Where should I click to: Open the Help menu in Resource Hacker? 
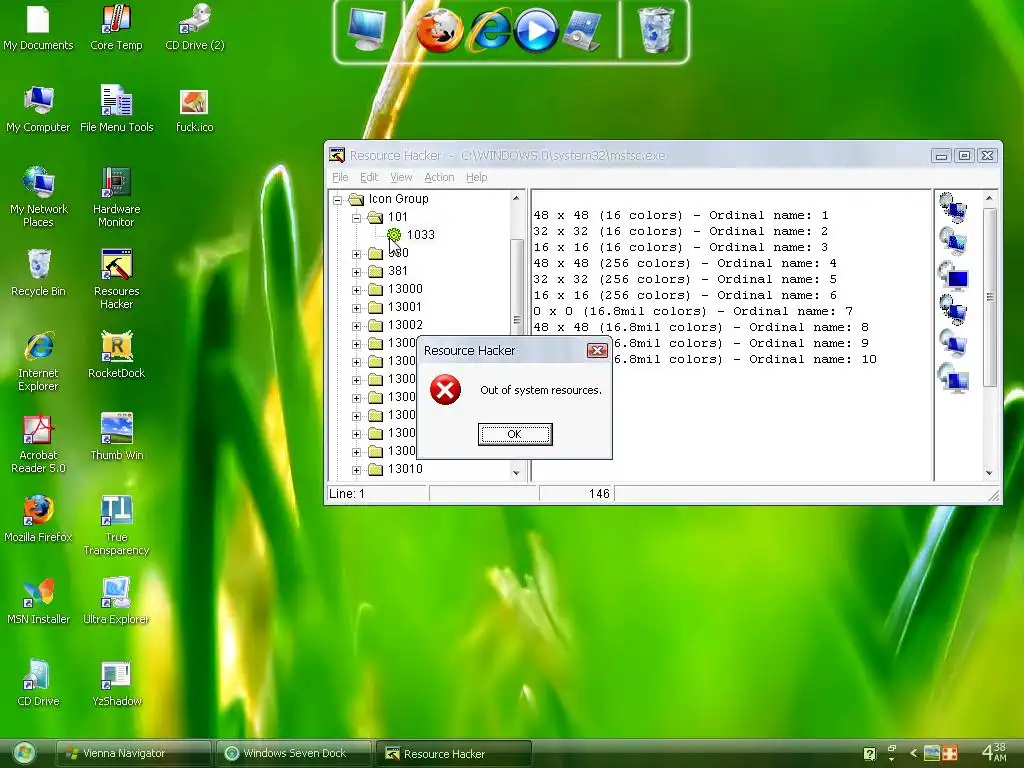coord(477,177)
